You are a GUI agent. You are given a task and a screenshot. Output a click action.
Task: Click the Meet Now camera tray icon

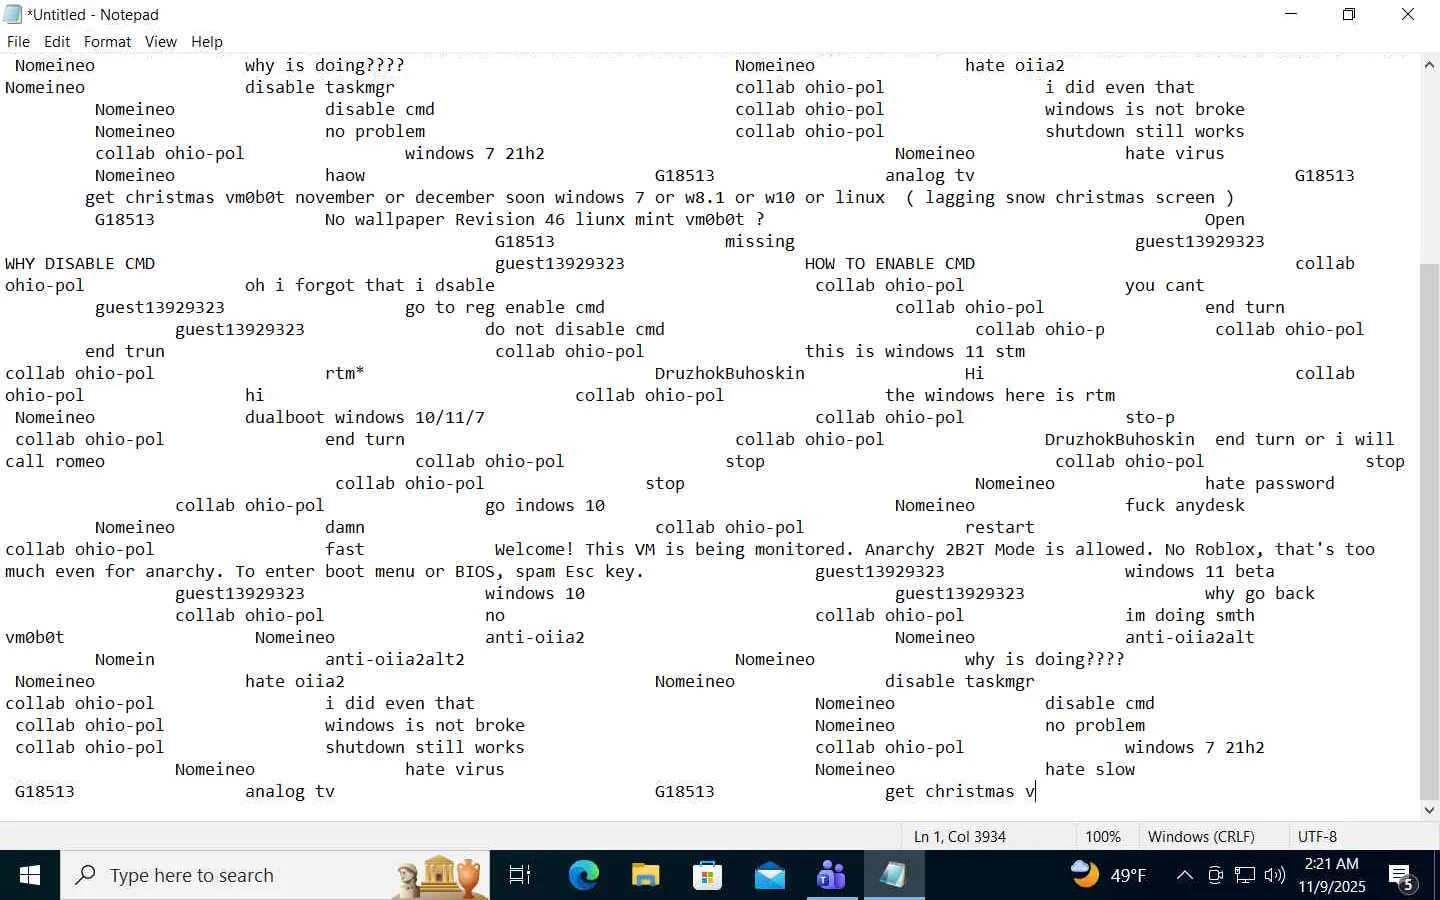1215,876
